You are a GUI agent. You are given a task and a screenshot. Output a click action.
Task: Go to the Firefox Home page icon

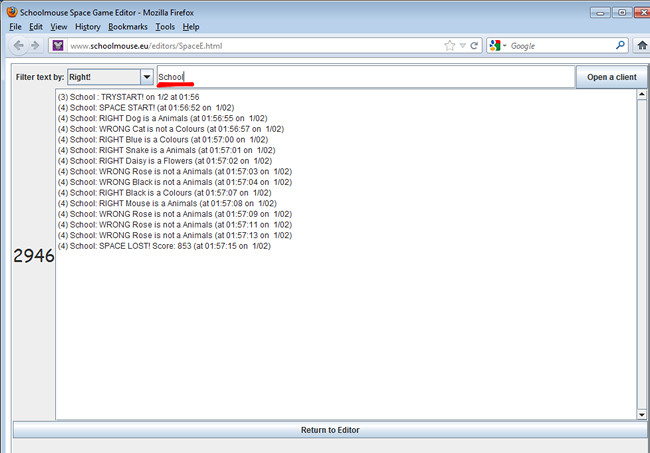click(641, 46)
